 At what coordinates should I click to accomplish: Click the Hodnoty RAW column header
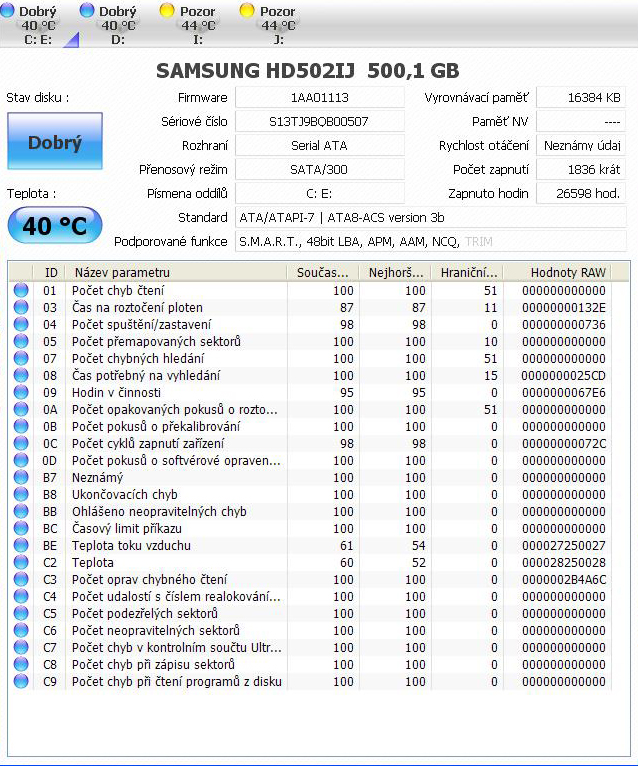click(x=558, y=273)
